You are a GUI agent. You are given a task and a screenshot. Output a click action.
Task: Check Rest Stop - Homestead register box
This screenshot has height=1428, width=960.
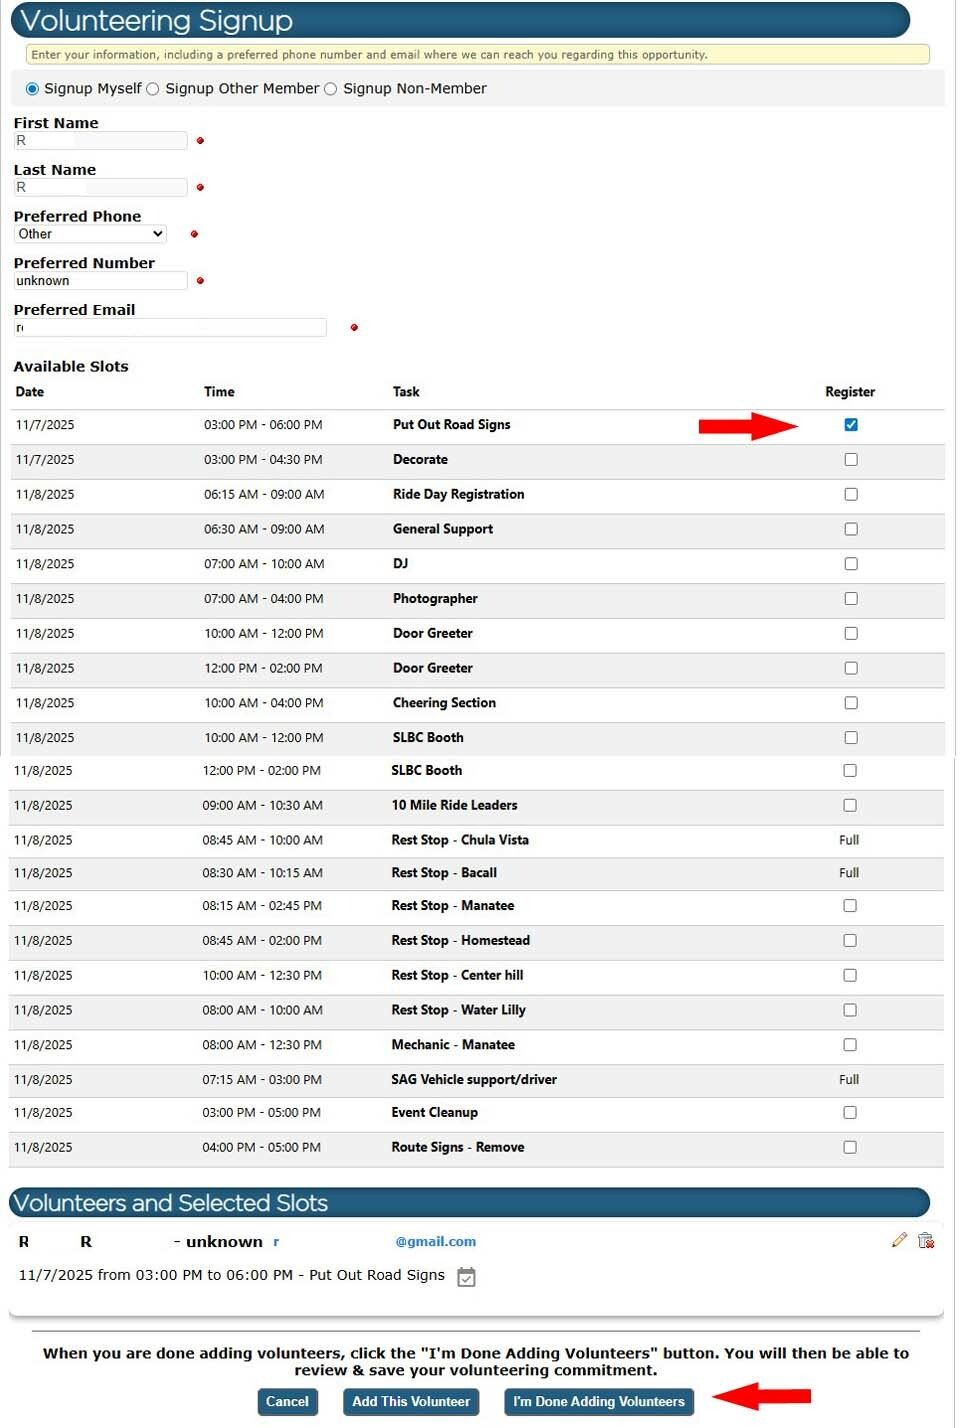click(850, 941)
